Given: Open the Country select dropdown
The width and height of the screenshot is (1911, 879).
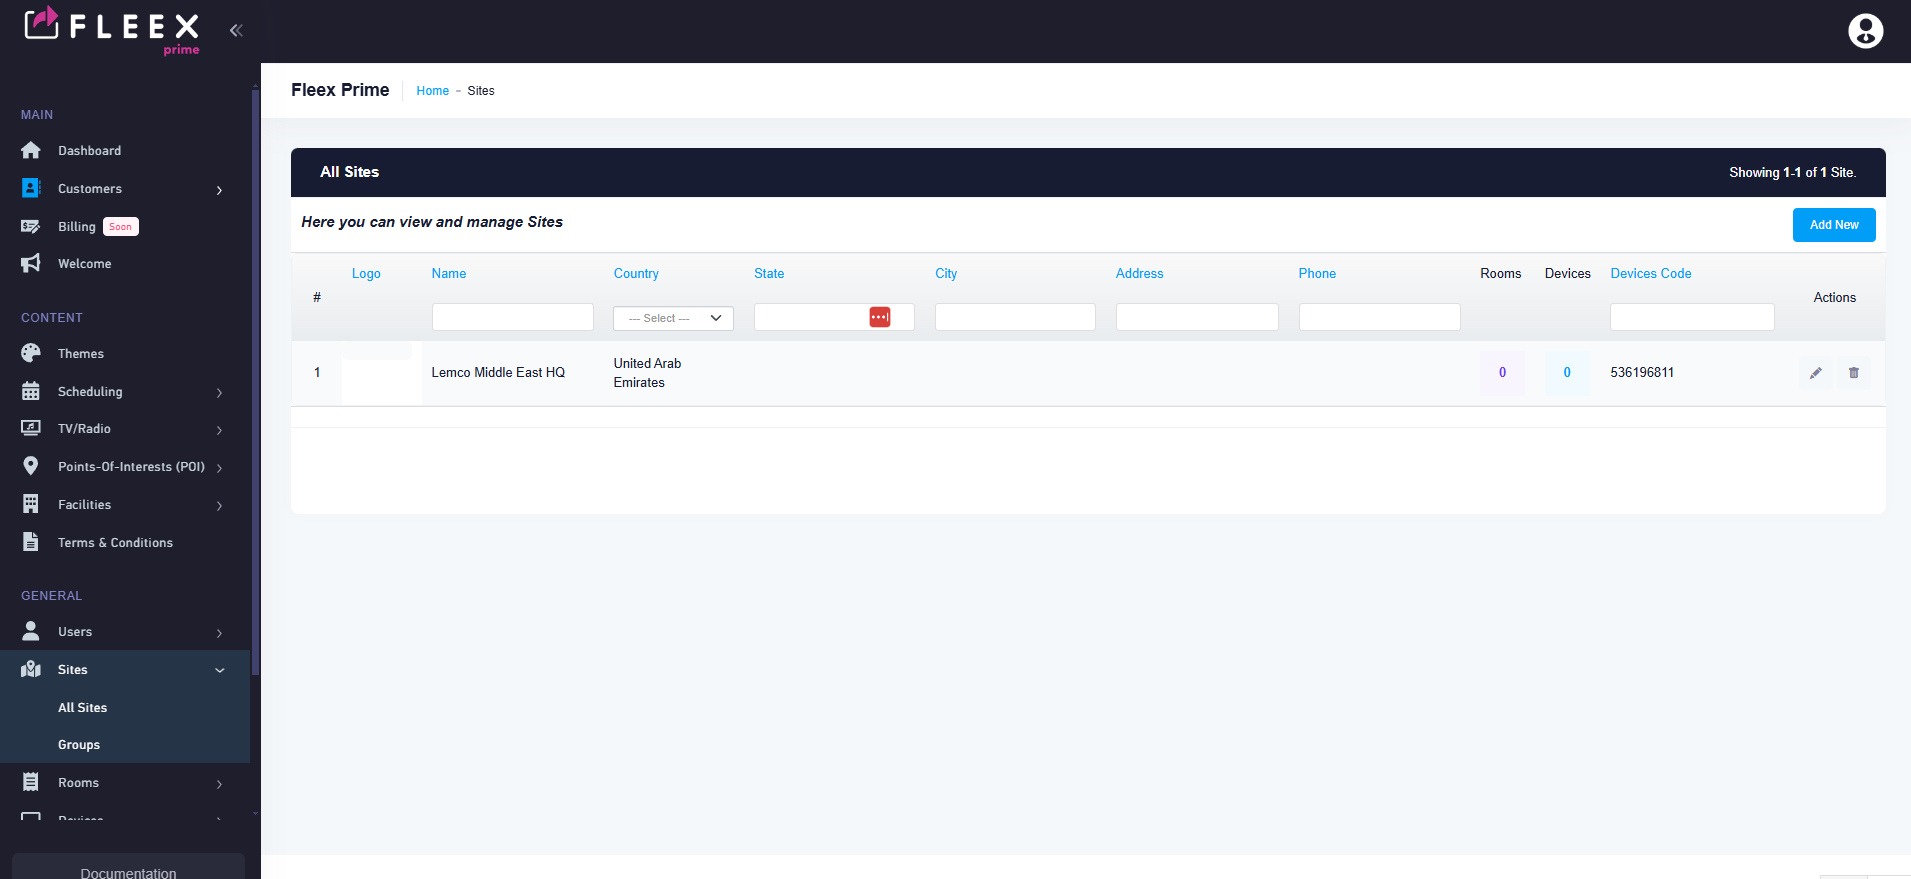Looking at the screenshot, I should point(673,318).
